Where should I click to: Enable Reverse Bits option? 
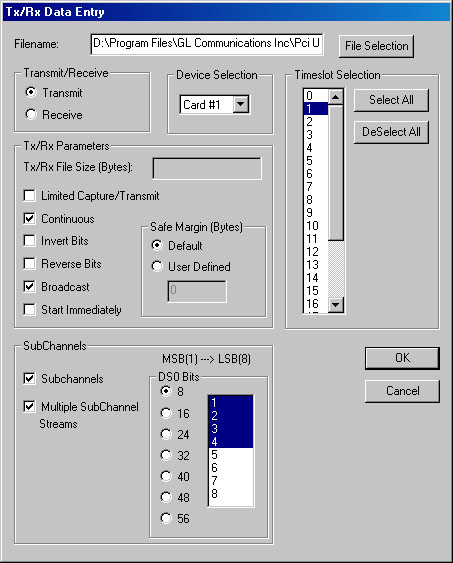click(x=29, y=264)
